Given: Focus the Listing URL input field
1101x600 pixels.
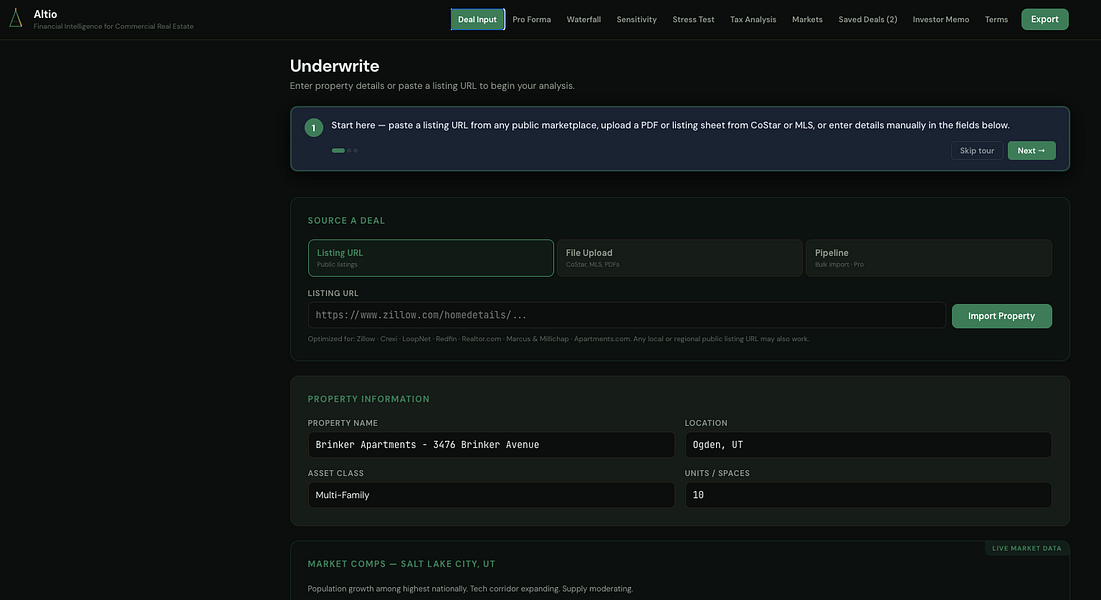Looking at the screenshot, I should tap(626, 315).
